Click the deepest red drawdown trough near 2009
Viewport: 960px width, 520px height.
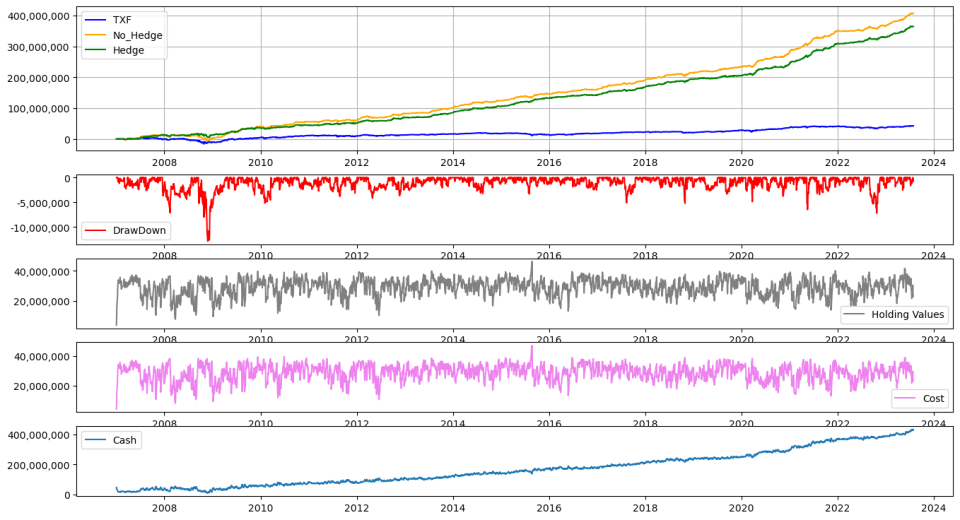(x=208, y=240)
